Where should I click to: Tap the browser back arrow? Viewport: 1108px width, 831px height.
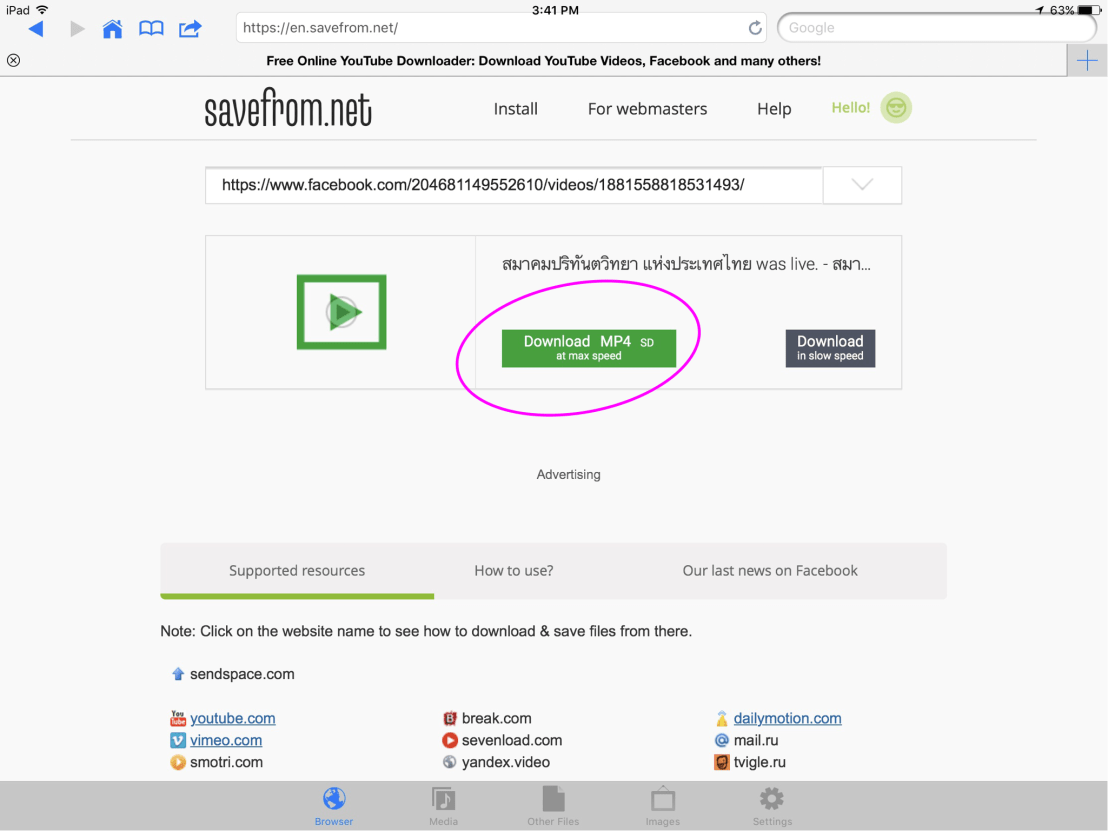click(x=36, y=29)
